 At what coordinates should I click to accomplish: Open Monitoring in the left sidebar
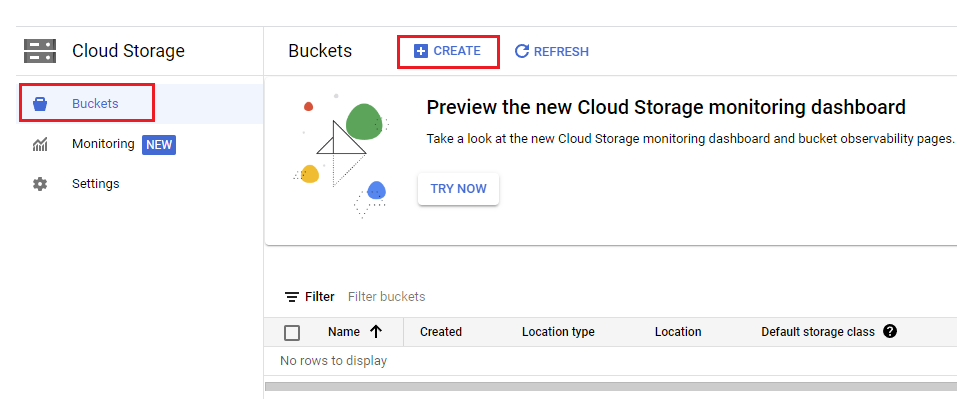103,144
